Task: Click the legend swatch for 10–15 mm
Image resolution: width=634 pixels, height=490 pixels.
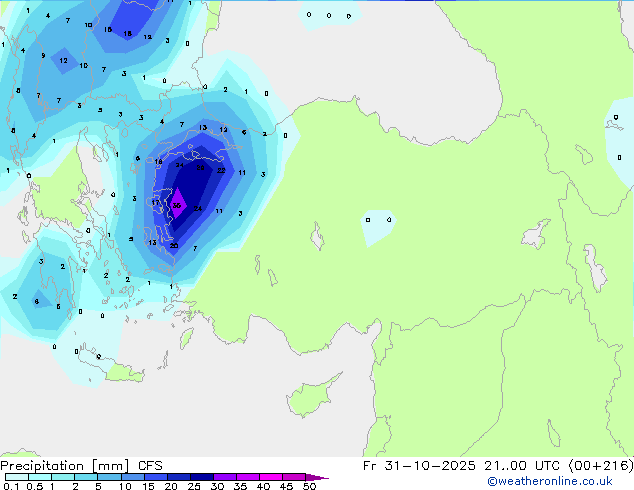Action: (x=133, y=477)
